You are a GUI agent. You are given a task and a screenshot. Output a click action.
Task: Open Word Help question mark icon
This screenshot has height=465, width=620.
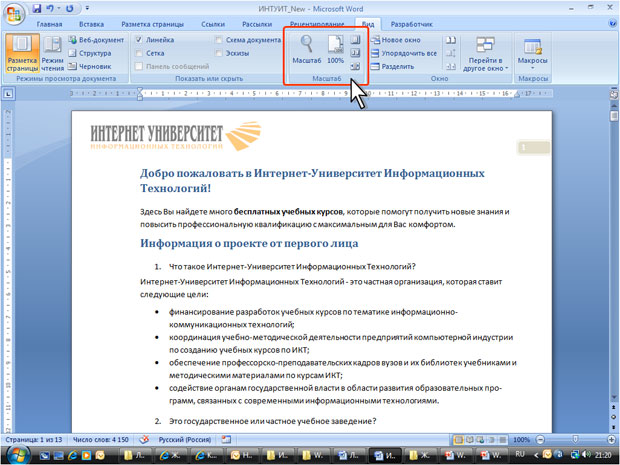pyautogui.click(x=612, y=24)
